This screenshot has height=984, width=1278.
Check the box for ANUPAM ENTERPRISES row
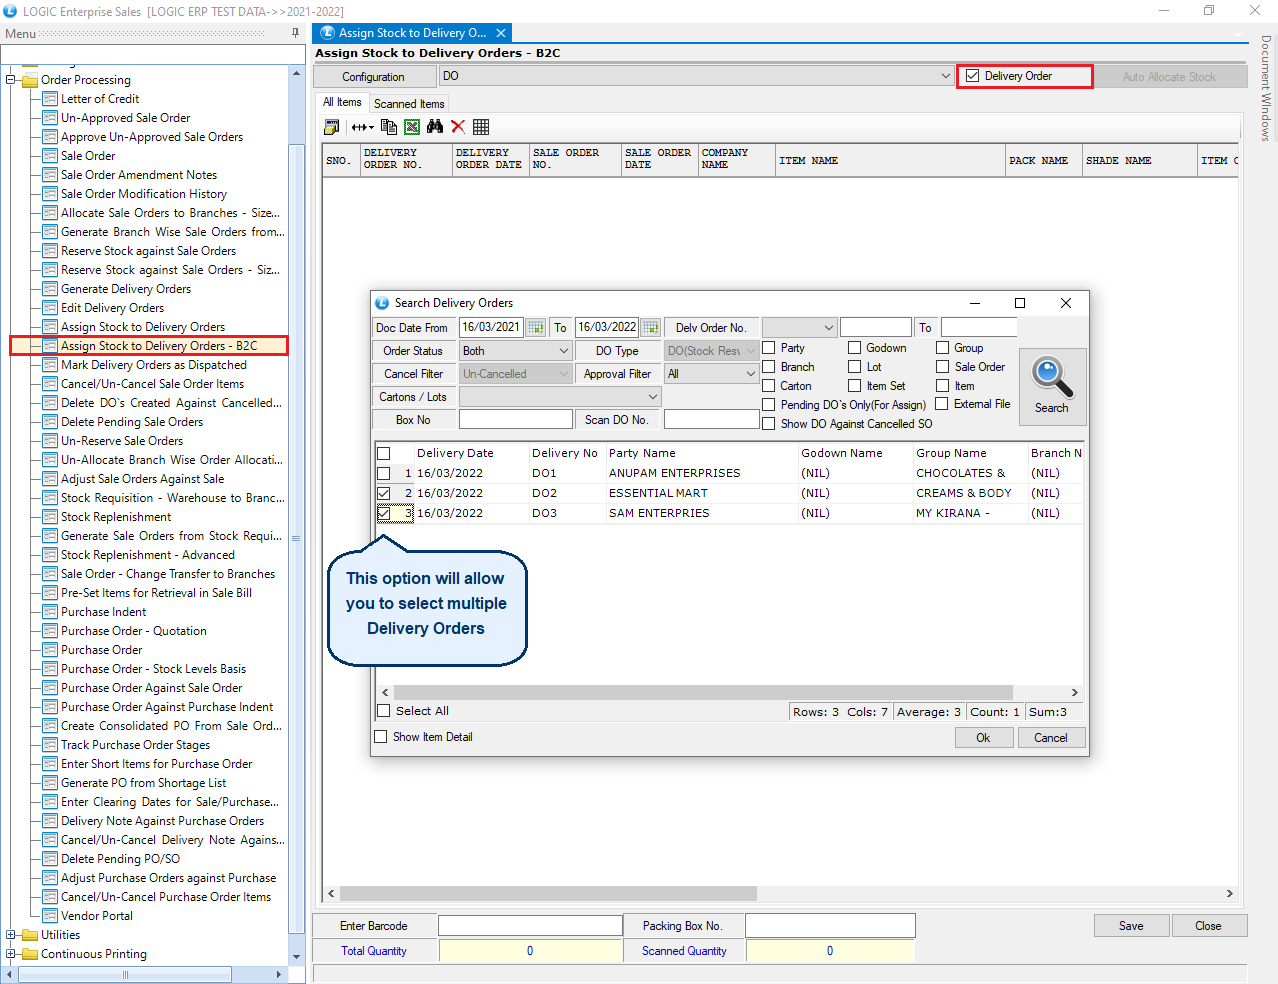pyautogui.click(x=384, y=473)
